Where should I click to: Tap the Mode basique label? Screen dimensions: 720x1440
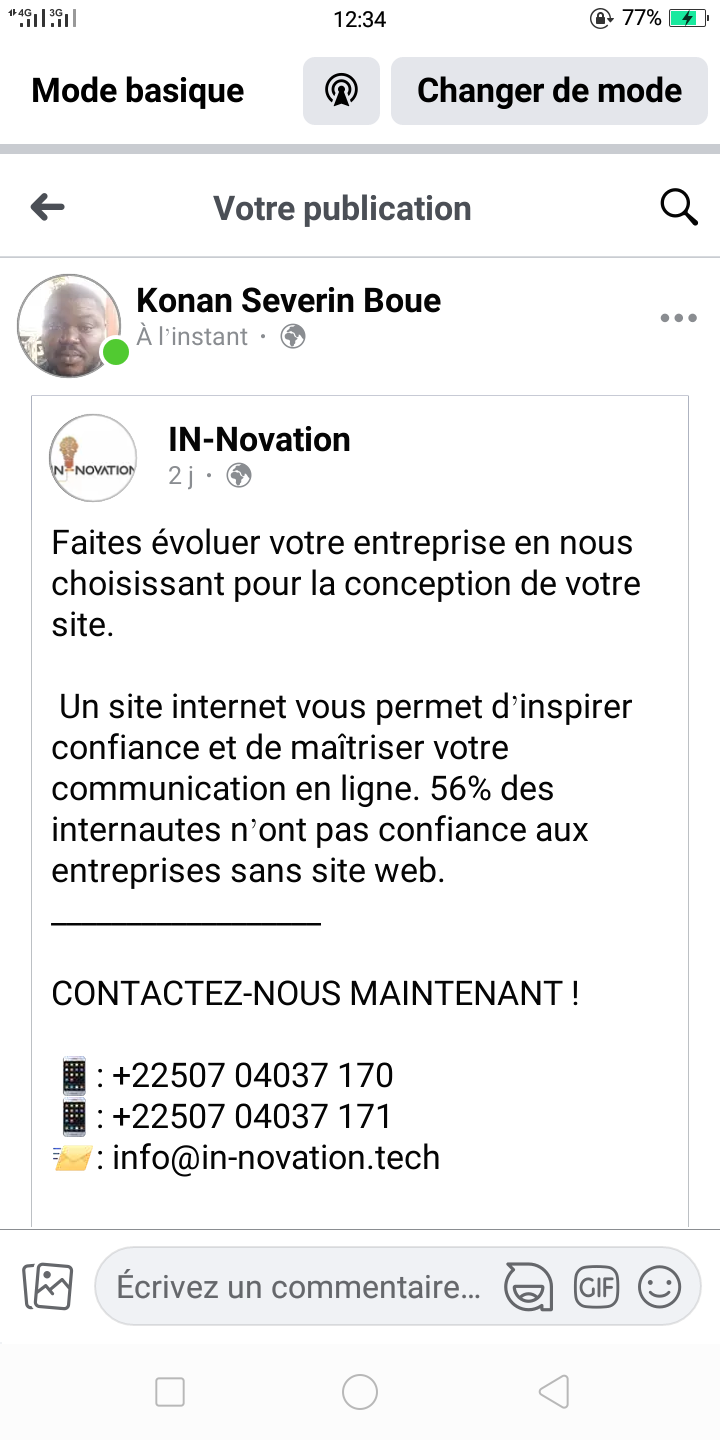pyautogui.click(x=138, y=91)
